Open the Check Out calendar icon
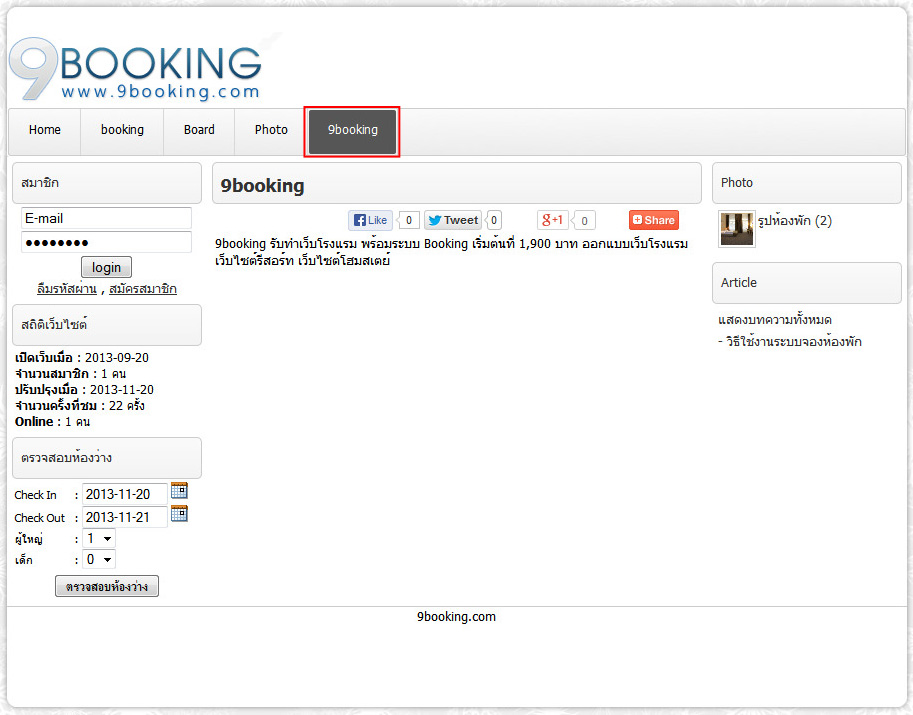913x715 pixels. (179, 514)
